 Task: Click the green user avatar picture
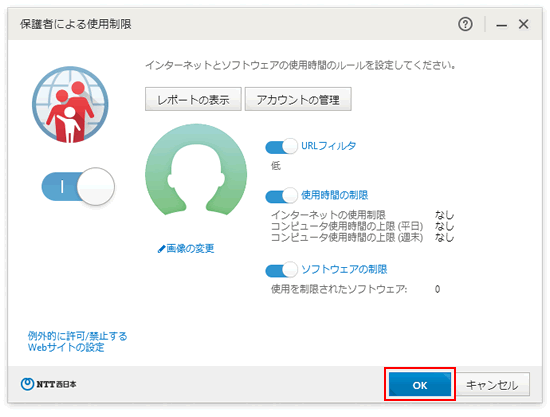pyautogui.click(x=196, y=170)
